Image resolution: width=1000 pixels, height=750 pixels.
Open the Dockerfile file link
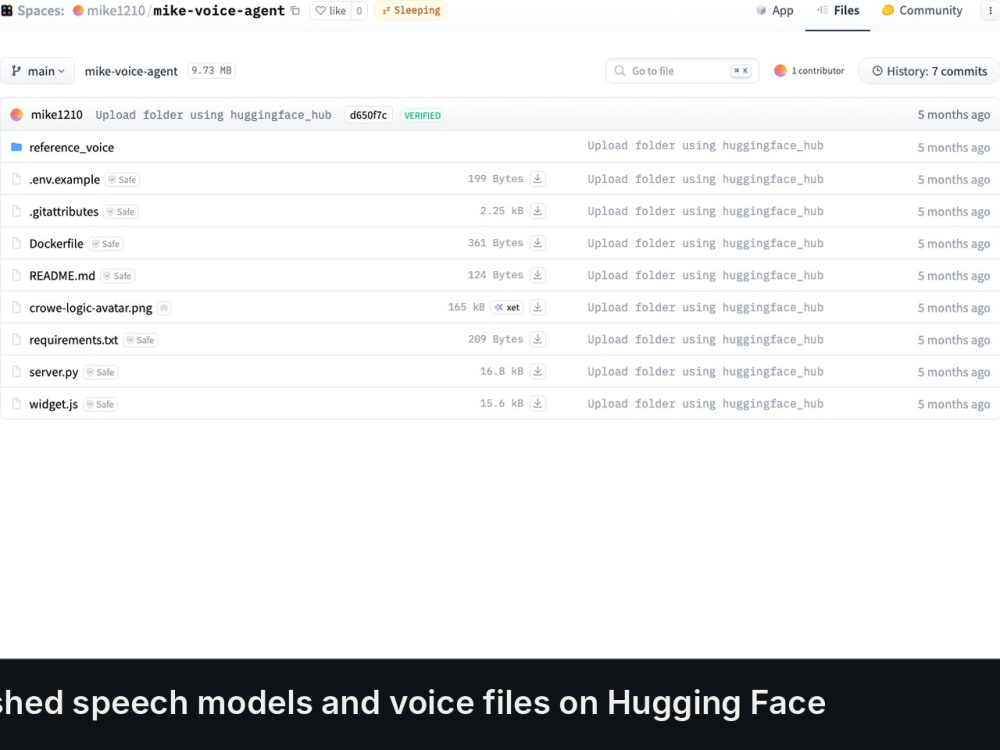56,244
